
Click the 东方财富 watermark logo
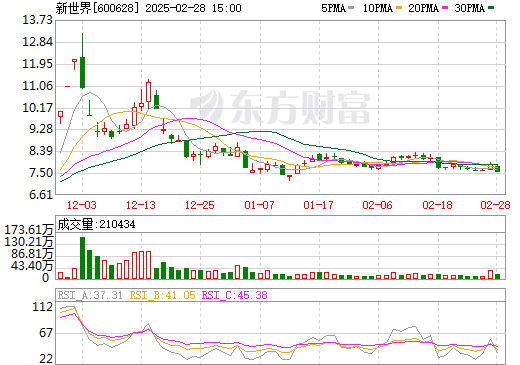pos(280,107)
